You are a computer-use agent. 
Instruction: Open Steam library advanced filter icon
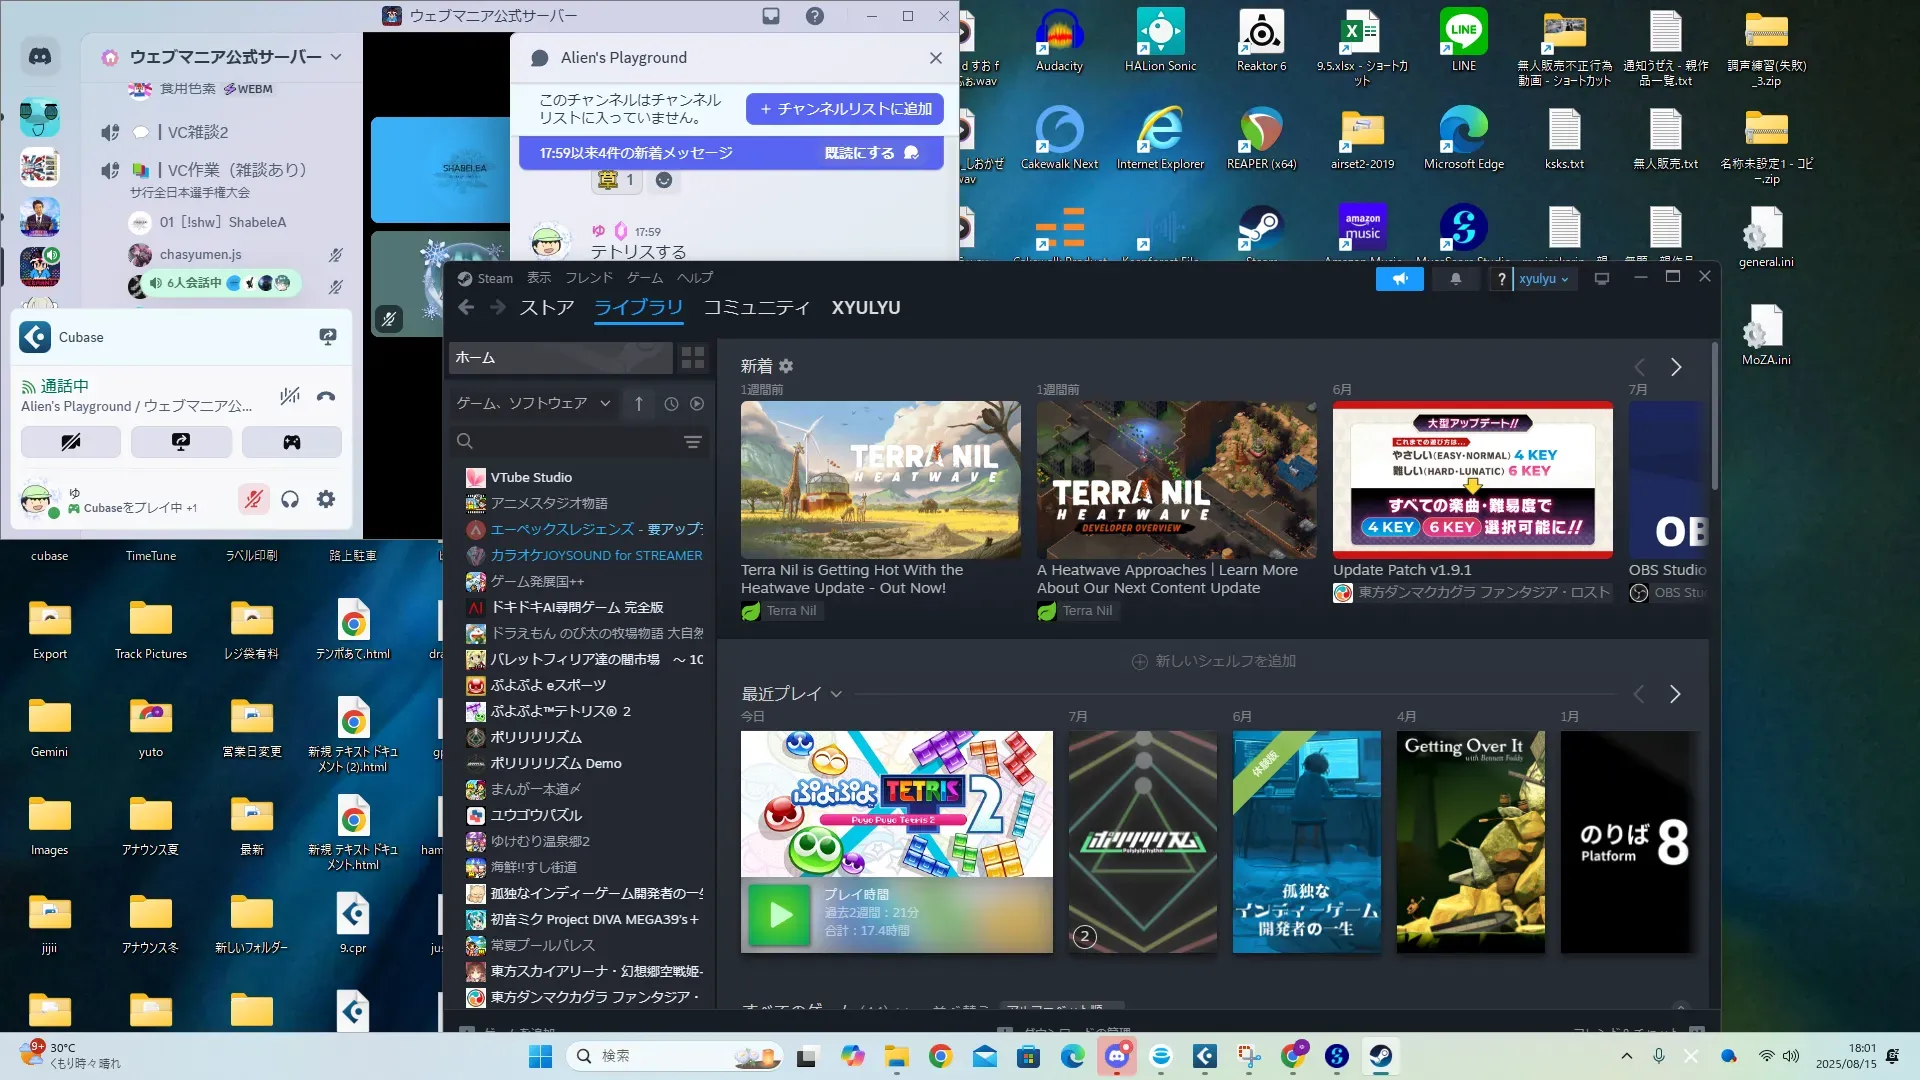(692, 442)
